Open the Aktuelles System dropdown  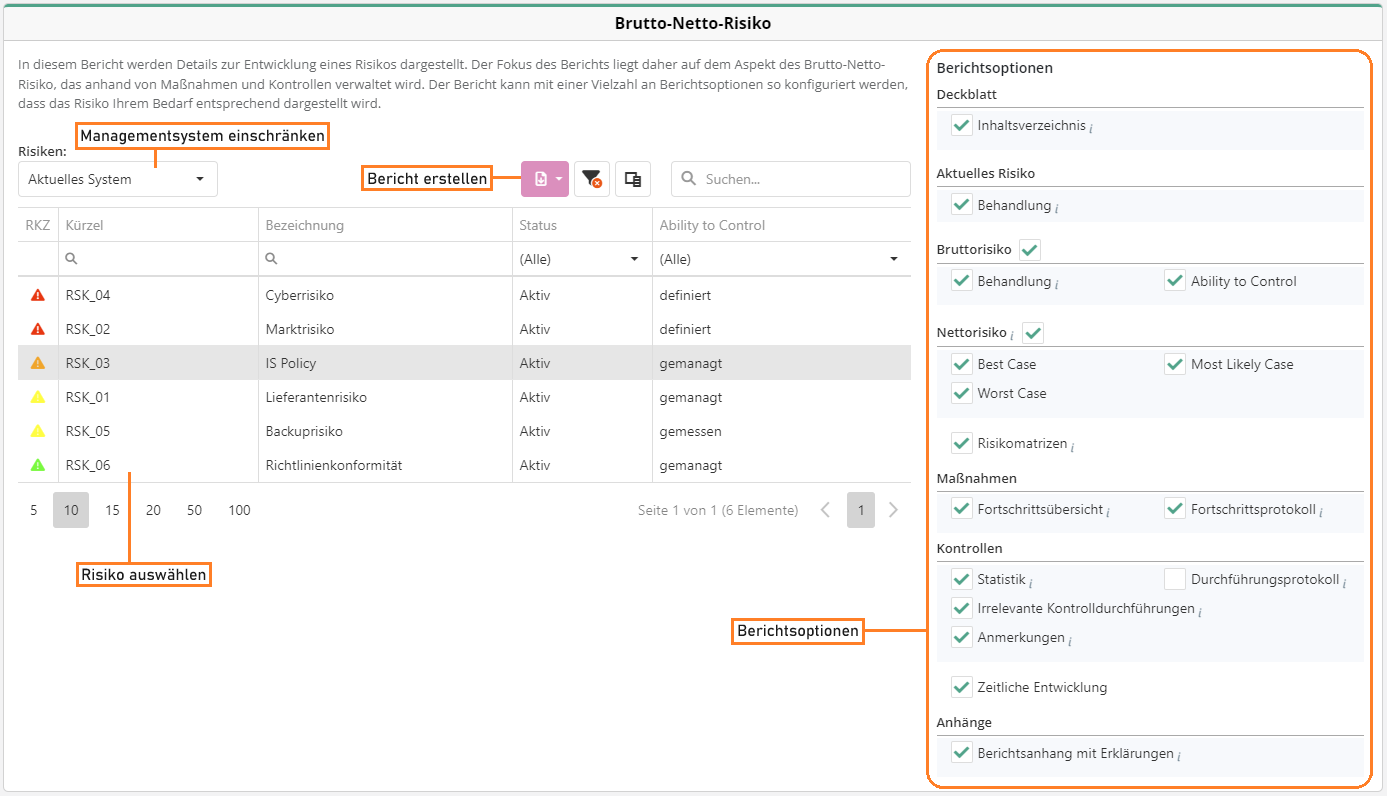coord(117,179)
